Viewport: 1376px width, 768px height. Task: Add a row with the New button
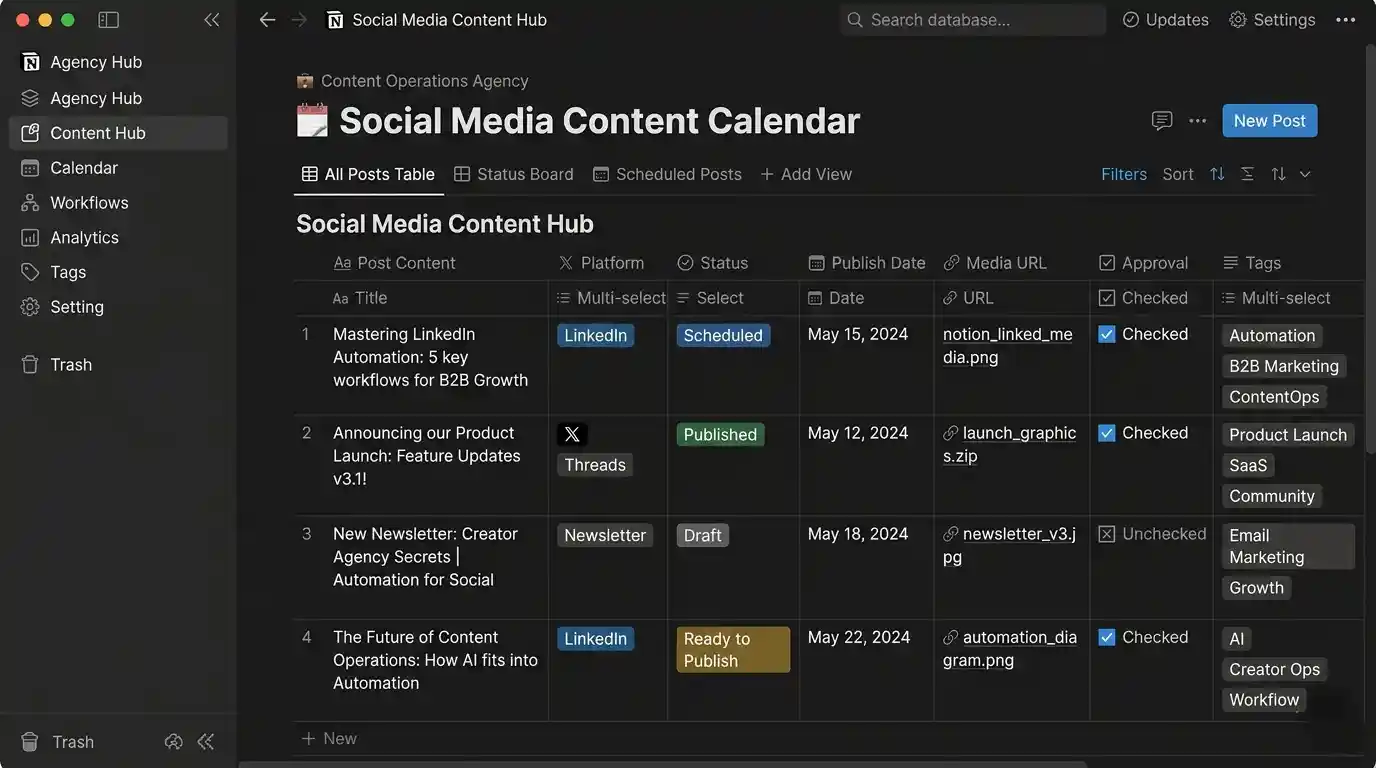(x=329, y=739)
